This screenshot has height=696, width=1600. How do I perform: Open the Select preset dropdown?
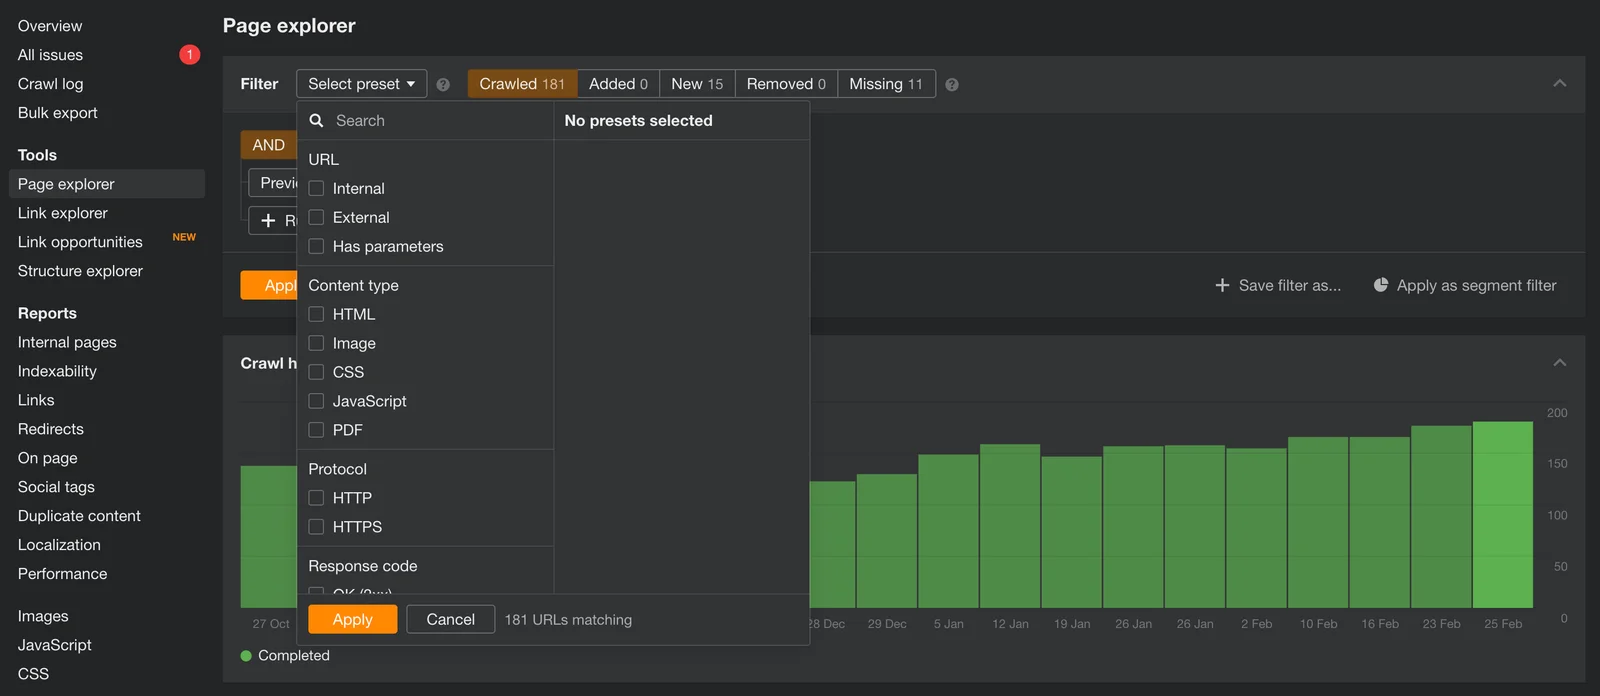click(362, 84)
